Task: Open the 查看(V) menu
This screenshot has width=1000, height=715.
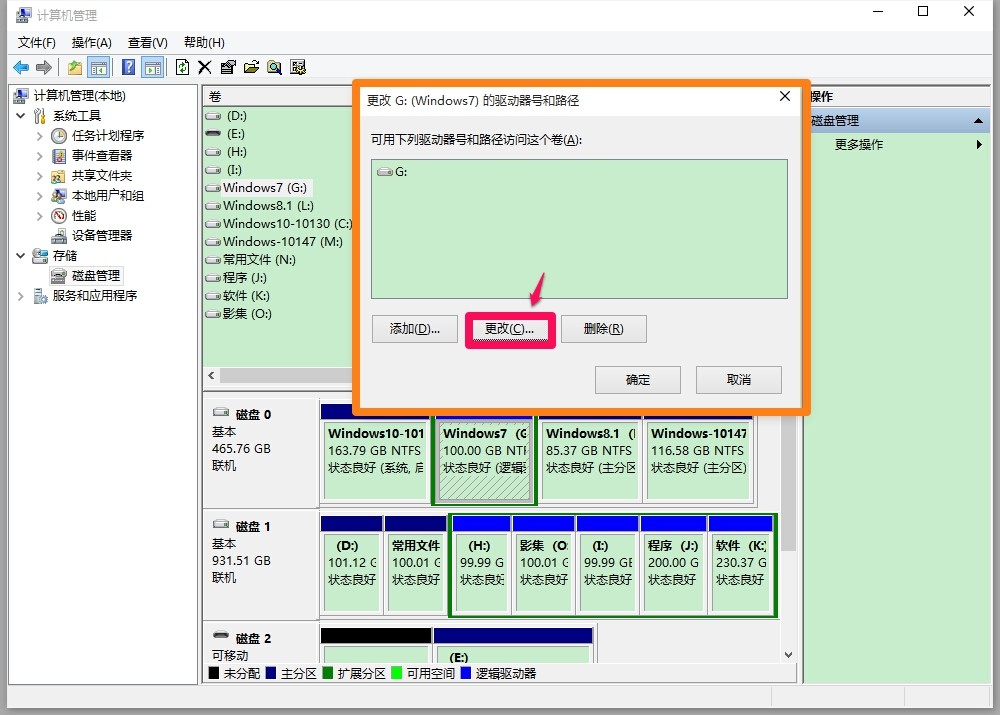Action: pos(148,43)
